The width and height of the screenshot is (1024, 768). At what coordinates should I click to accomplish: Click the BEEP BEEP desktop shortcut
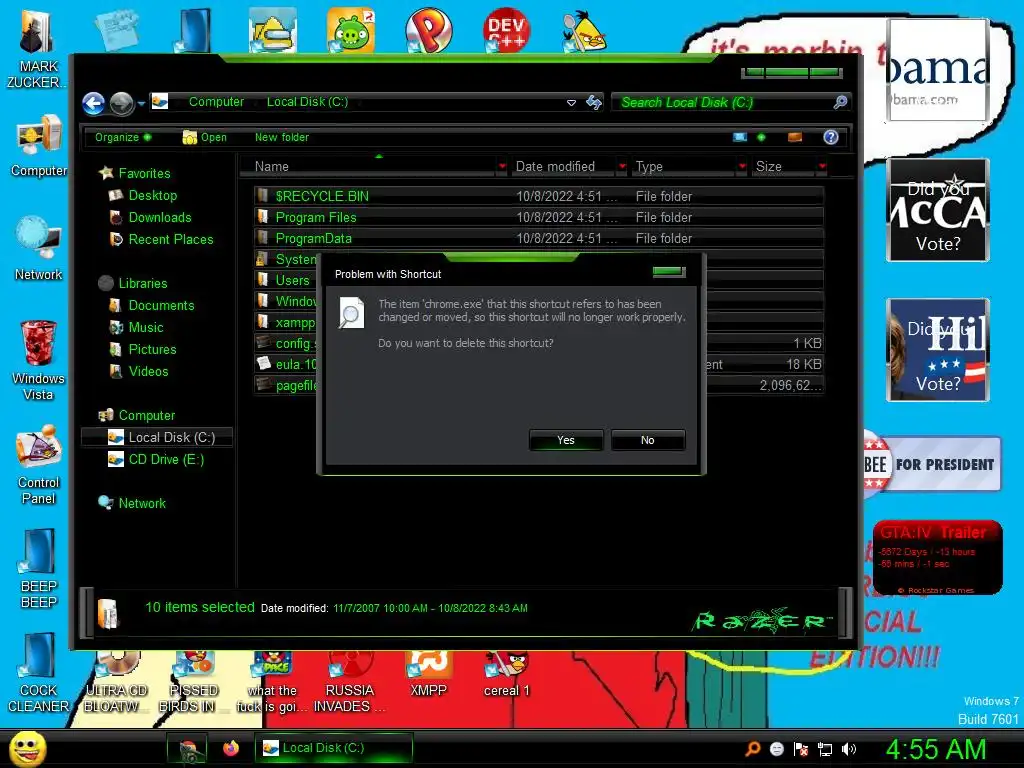coord(39,568)
